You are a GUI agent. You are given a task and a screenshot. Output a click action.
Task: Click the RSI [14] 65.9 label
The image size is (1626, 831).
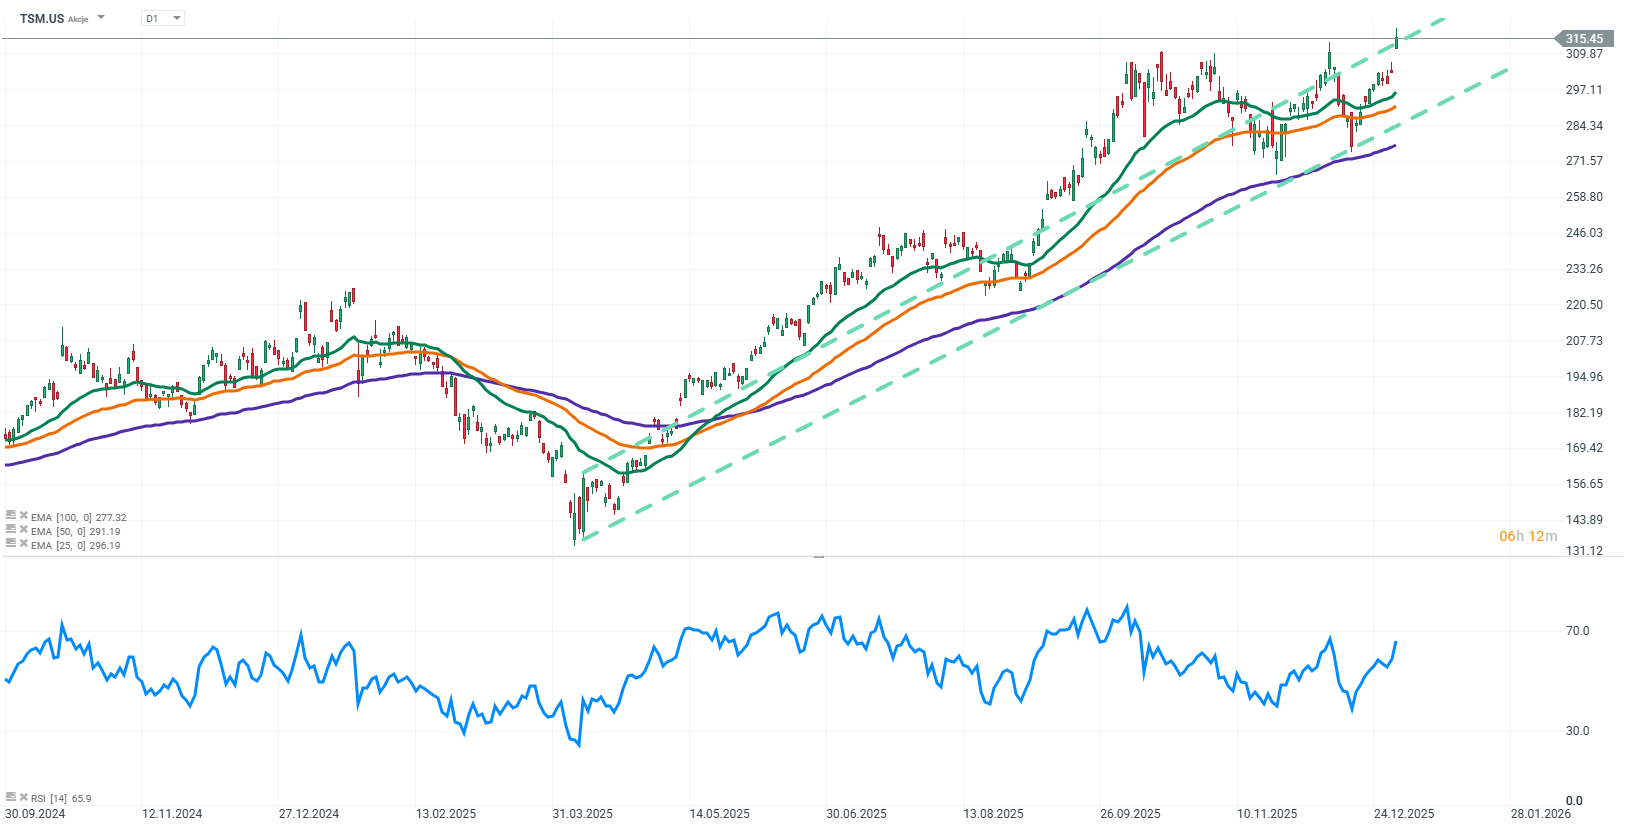click(61, 798)
